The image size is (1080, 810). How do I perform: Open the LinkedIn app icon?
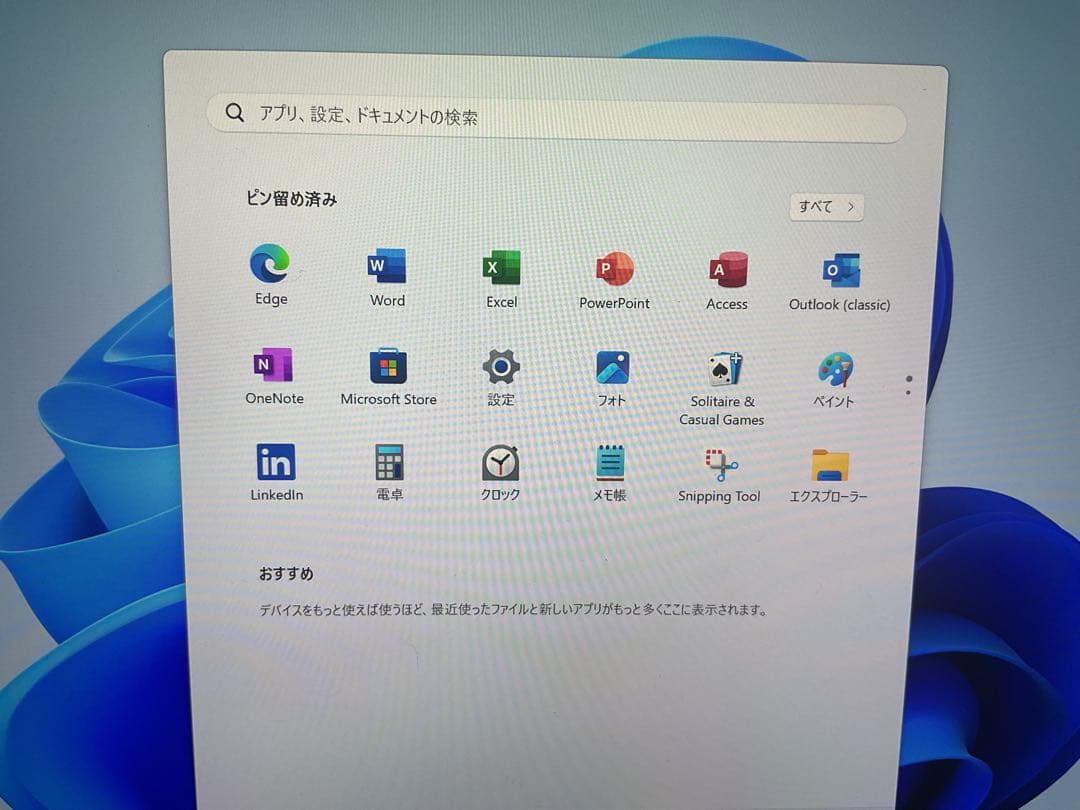pyautogui.click(x=276, y=461)
